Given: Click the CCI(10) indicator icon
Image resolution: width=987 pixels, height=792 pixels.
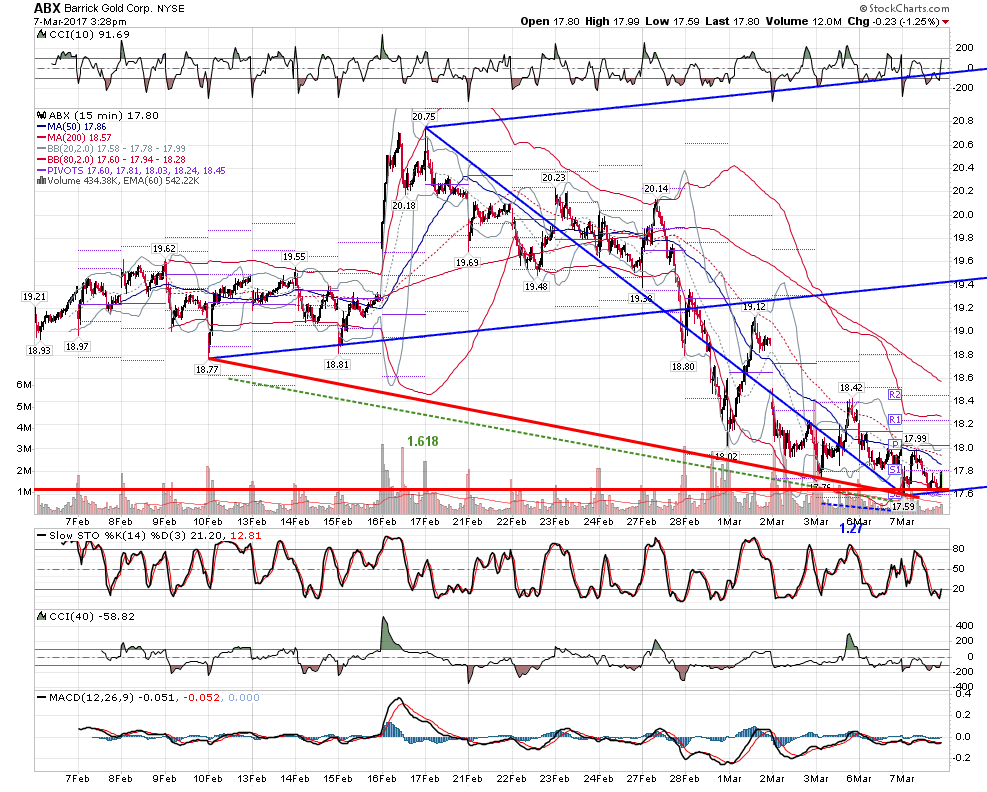Looking at the screenshot, I should [x=42, y=35].
